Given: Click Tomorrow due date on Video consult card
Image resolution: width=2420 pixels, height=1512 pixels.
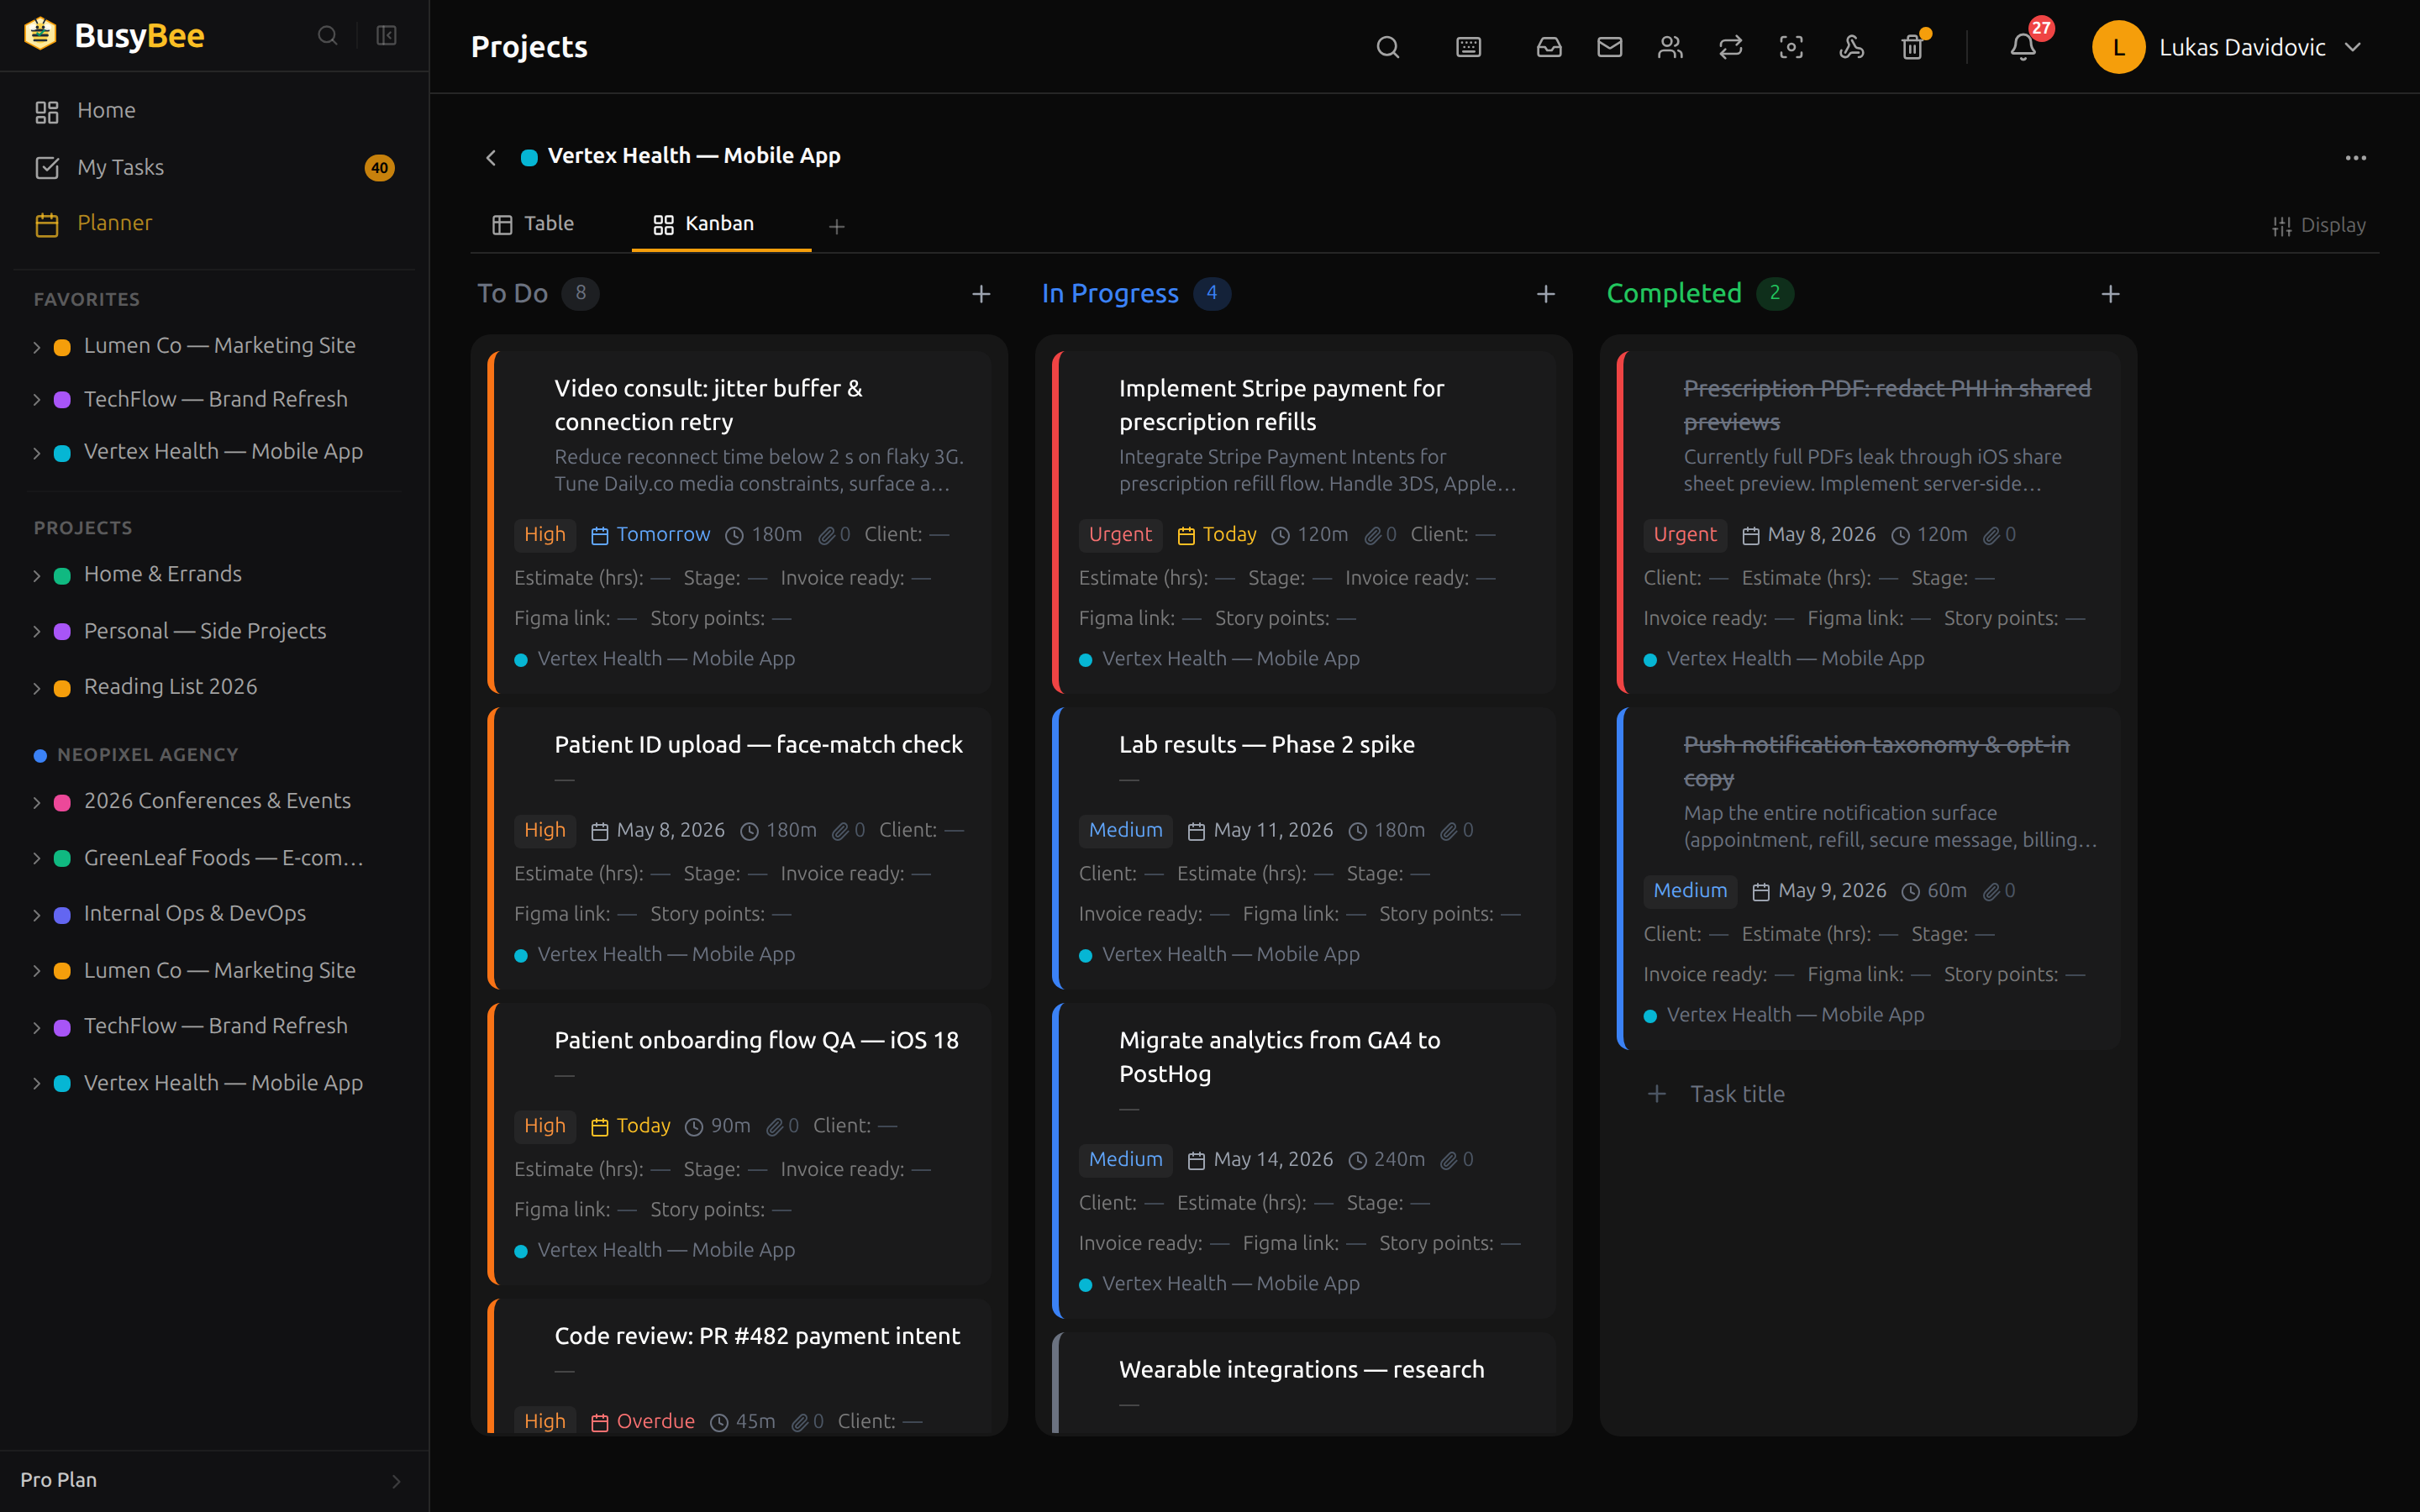Looking at the screenshot, I should (x=651, y=535).
